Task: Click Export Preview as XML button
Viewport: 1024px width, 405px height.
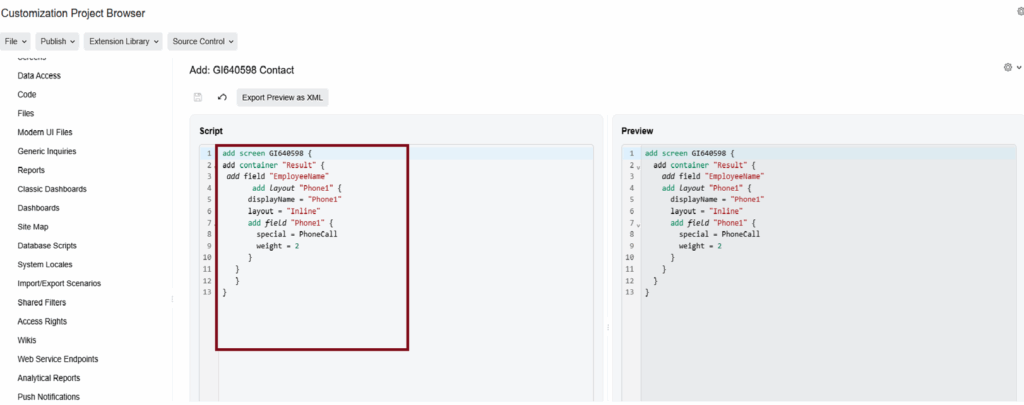Action: 282,97
